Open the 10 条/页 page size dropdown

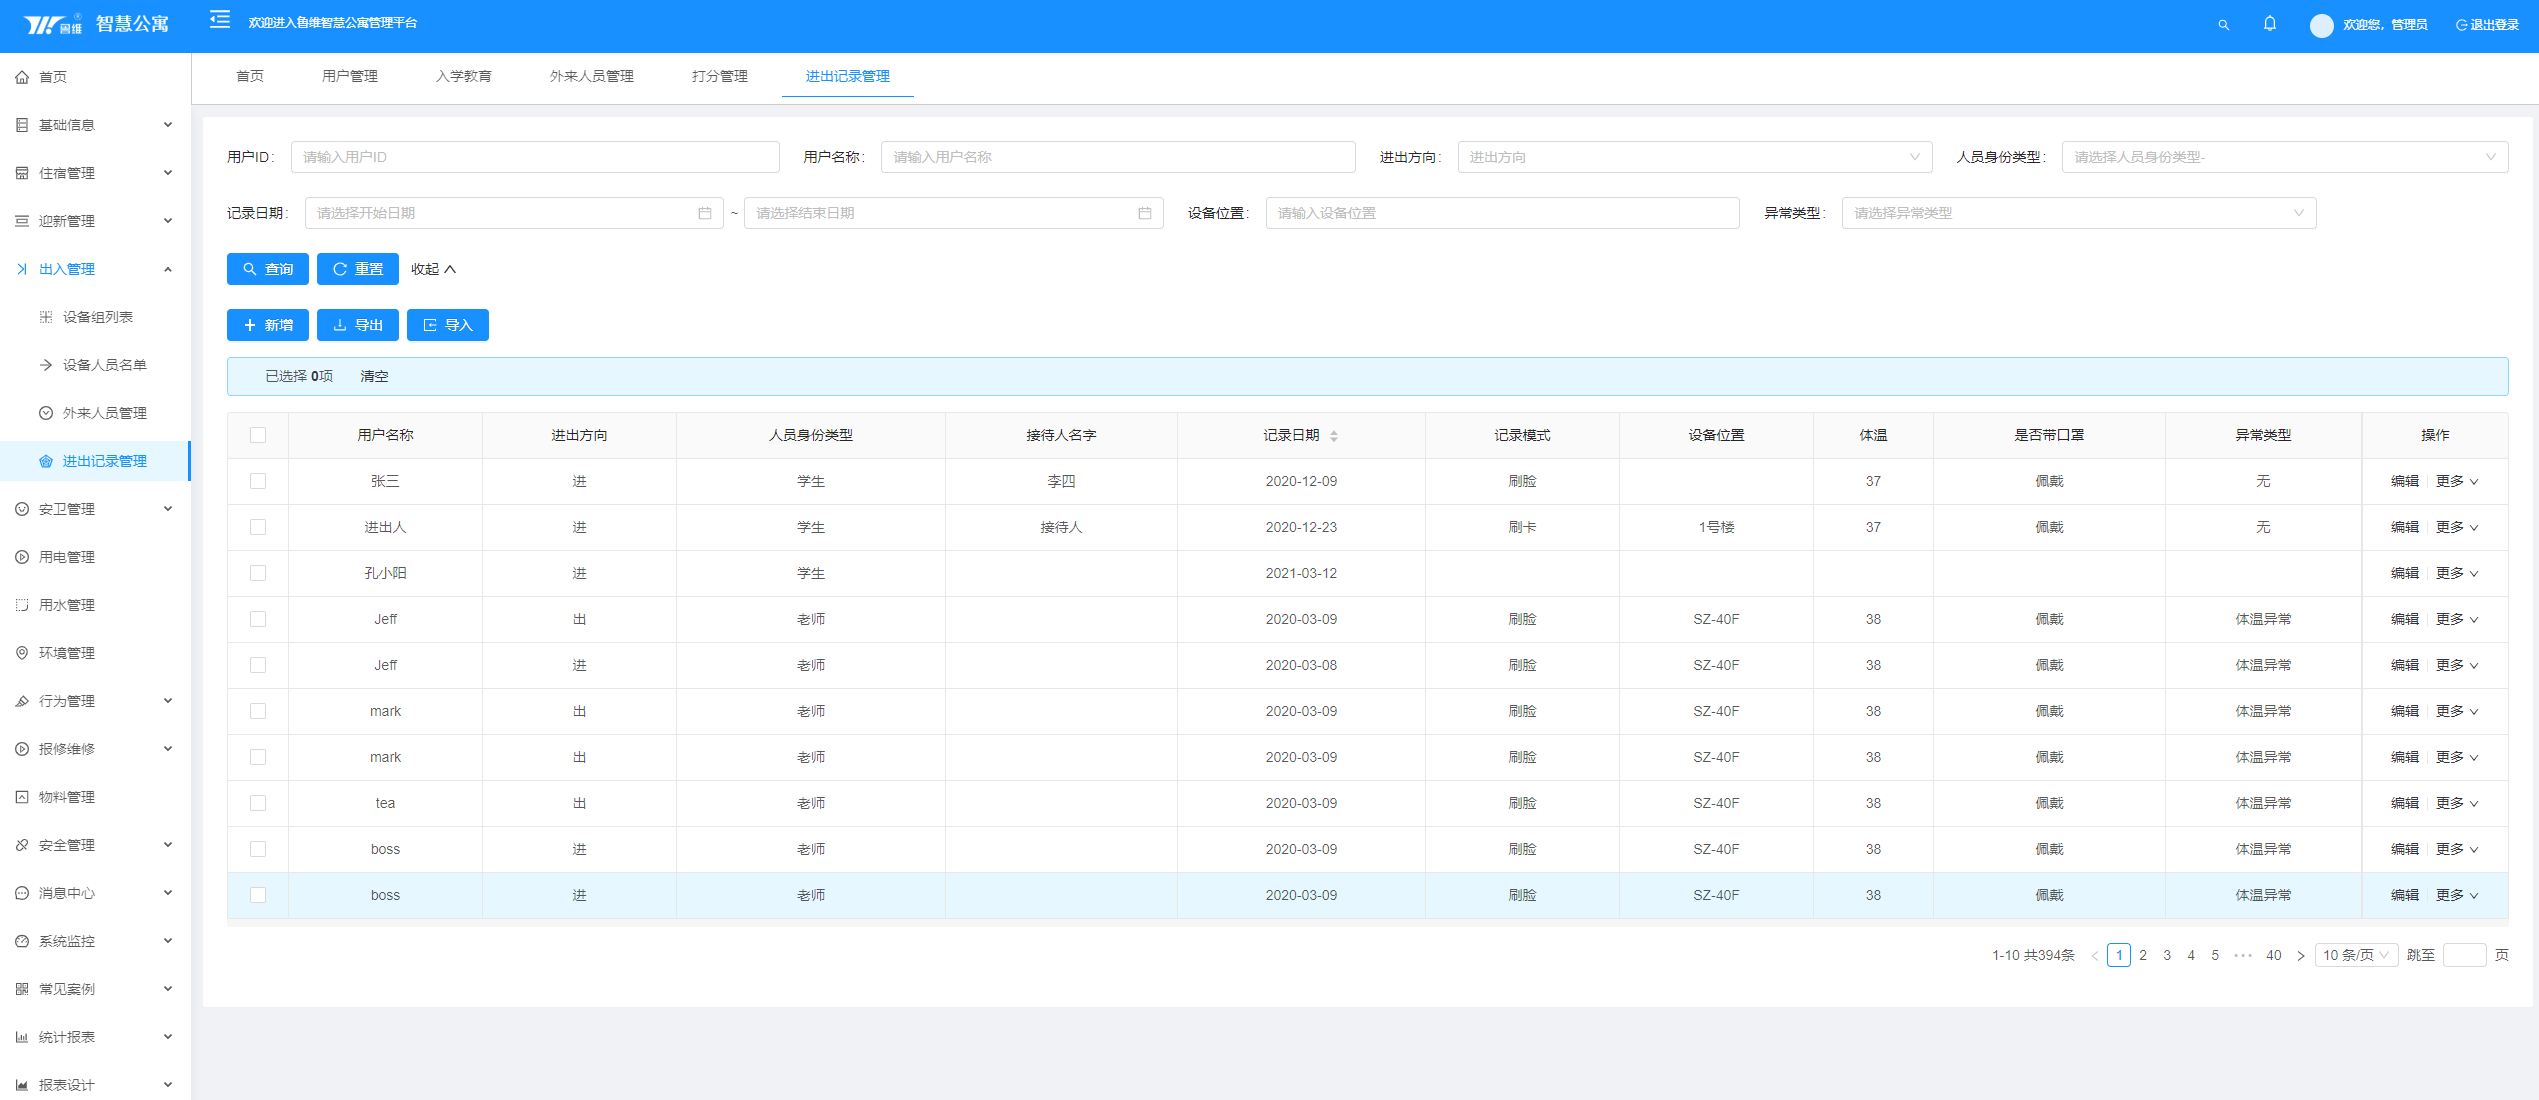(x=2355, y=955)
